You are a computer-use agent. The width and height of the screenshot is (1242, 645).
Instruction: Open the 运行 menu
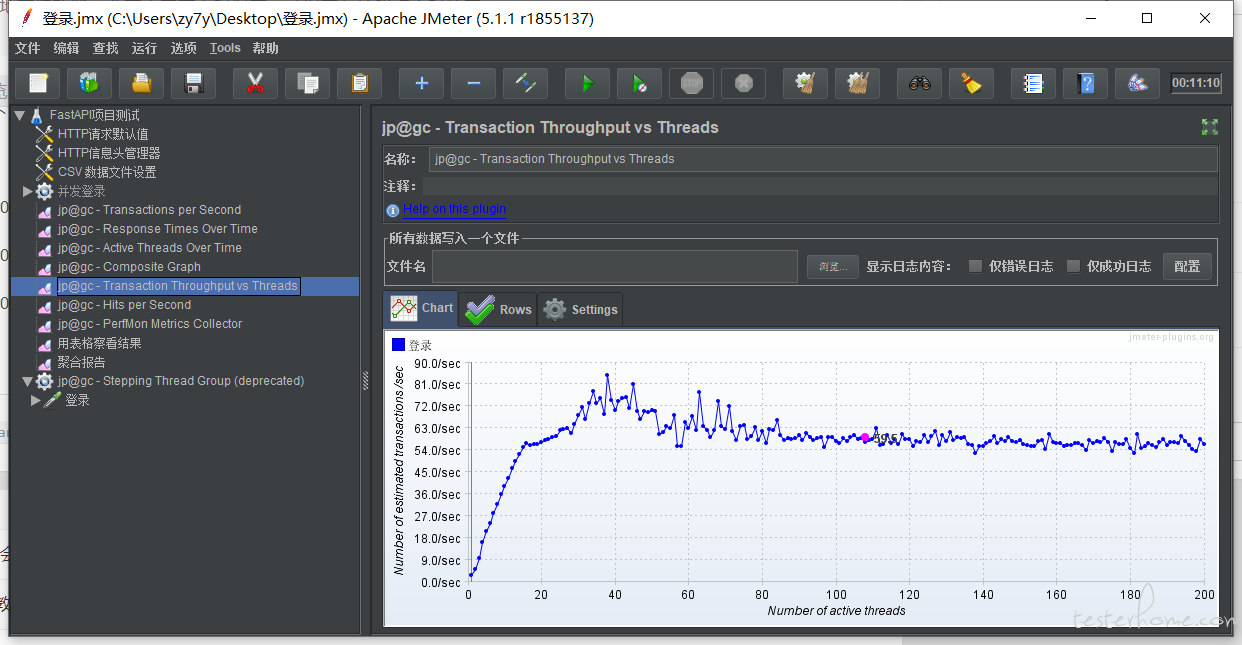(144, 48)
